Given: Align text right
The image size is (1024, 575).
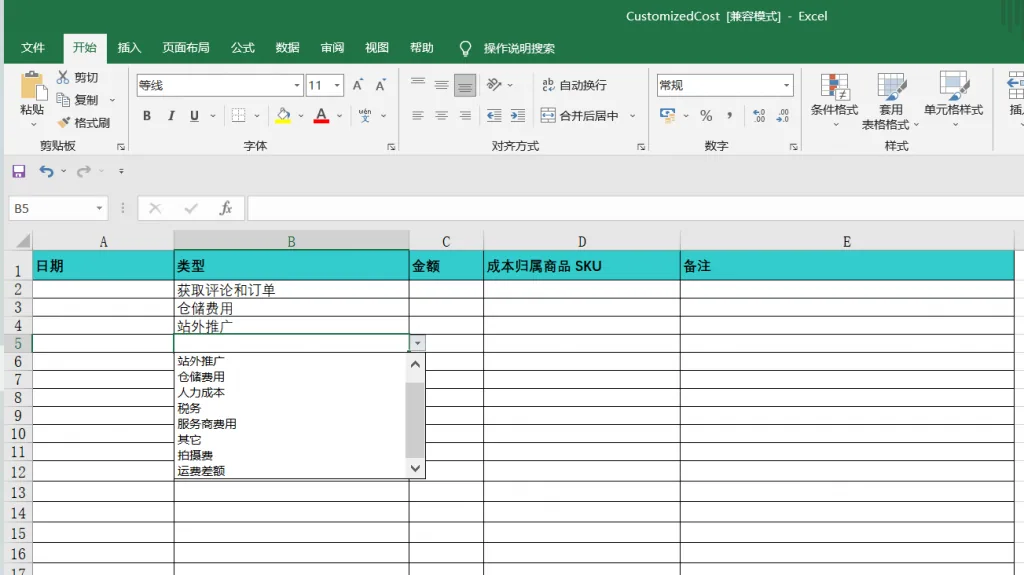Looking at the screenshot, I should pos(465,116).
